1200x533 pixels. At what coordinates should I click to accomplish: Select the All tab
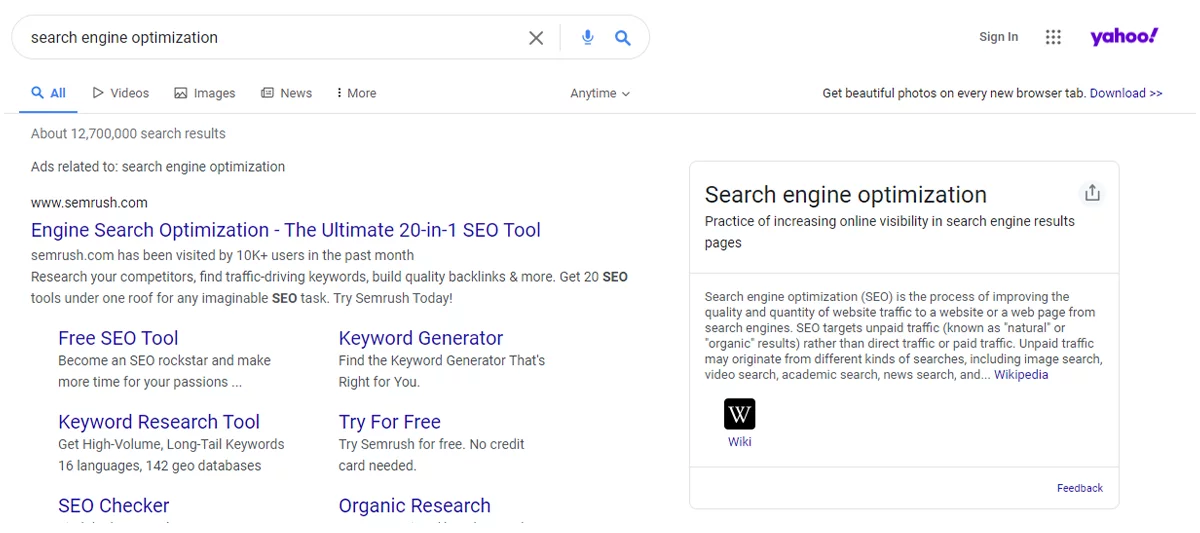coord(48,93)
